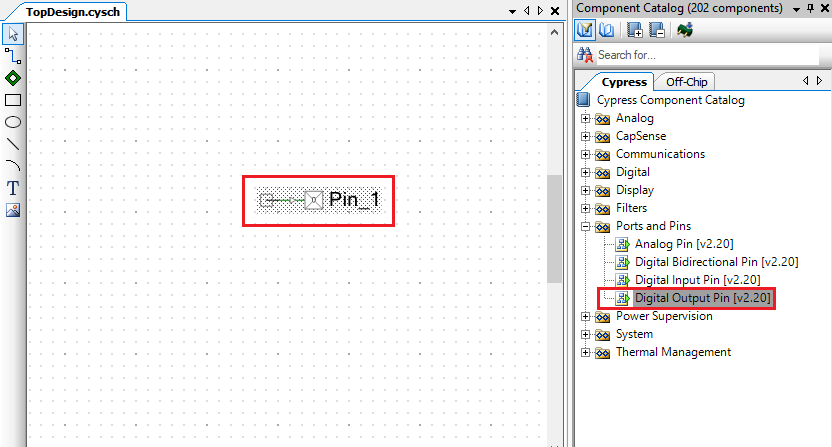Click the Analog folder icon
The image size is (832, 447).
point(602,119)
